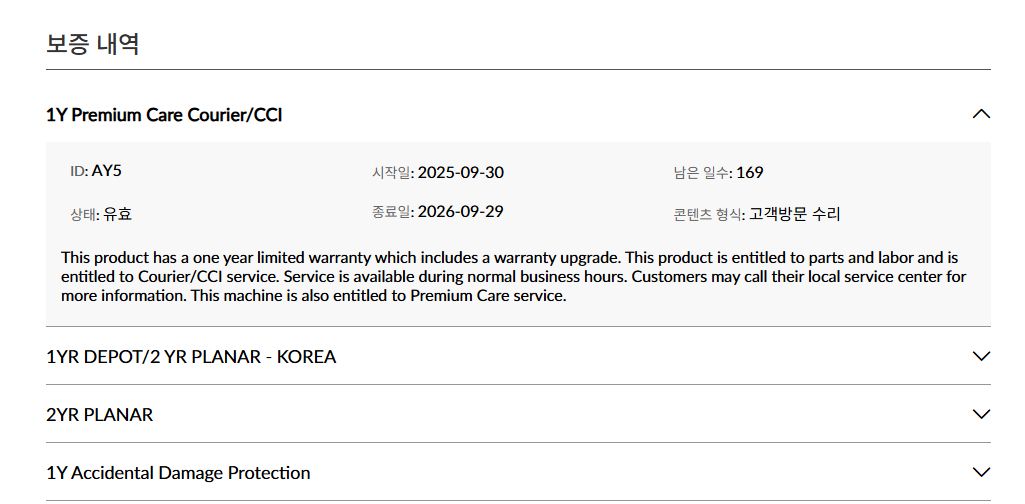Click the 1Y Premium Care Courier/CCI title
The width and height of the screenshot is (1025, 504).
[x=164, y=115]
